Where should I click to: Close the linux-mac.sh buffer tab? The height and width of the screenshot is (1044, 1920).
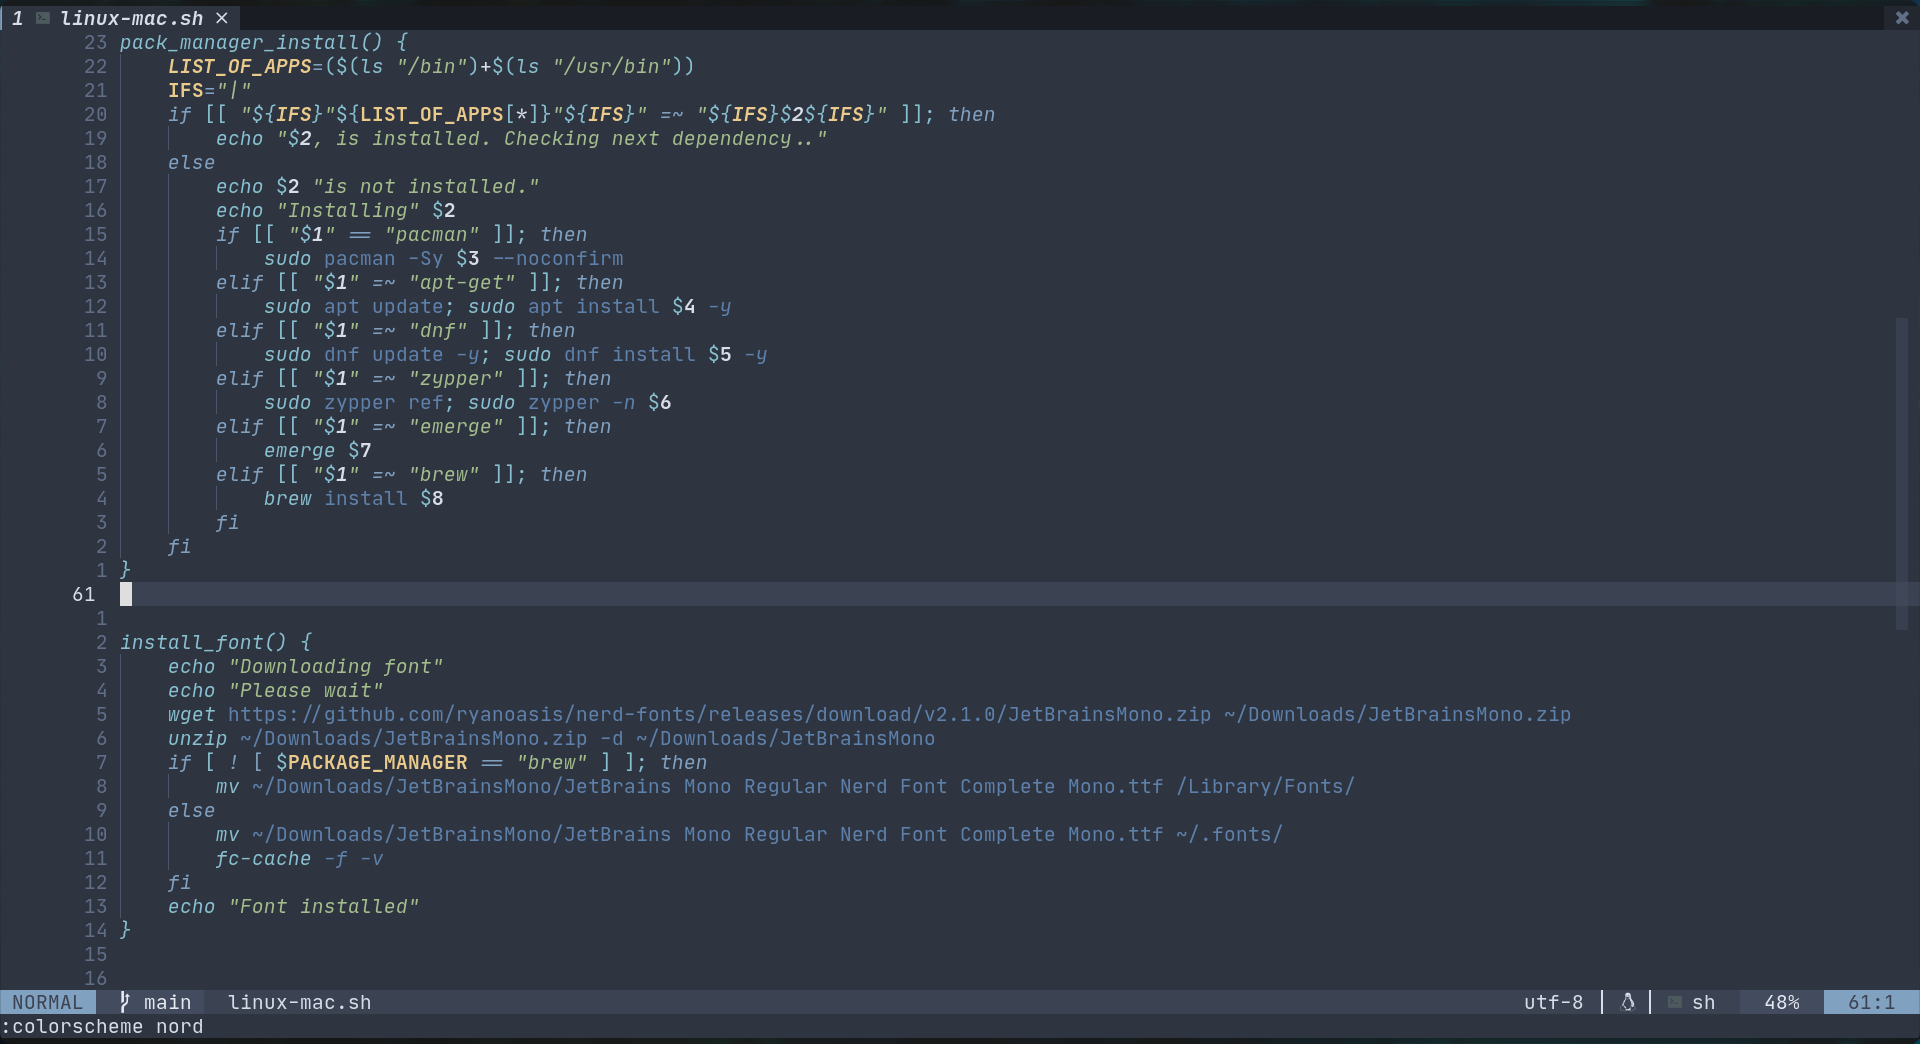(222, 18)
